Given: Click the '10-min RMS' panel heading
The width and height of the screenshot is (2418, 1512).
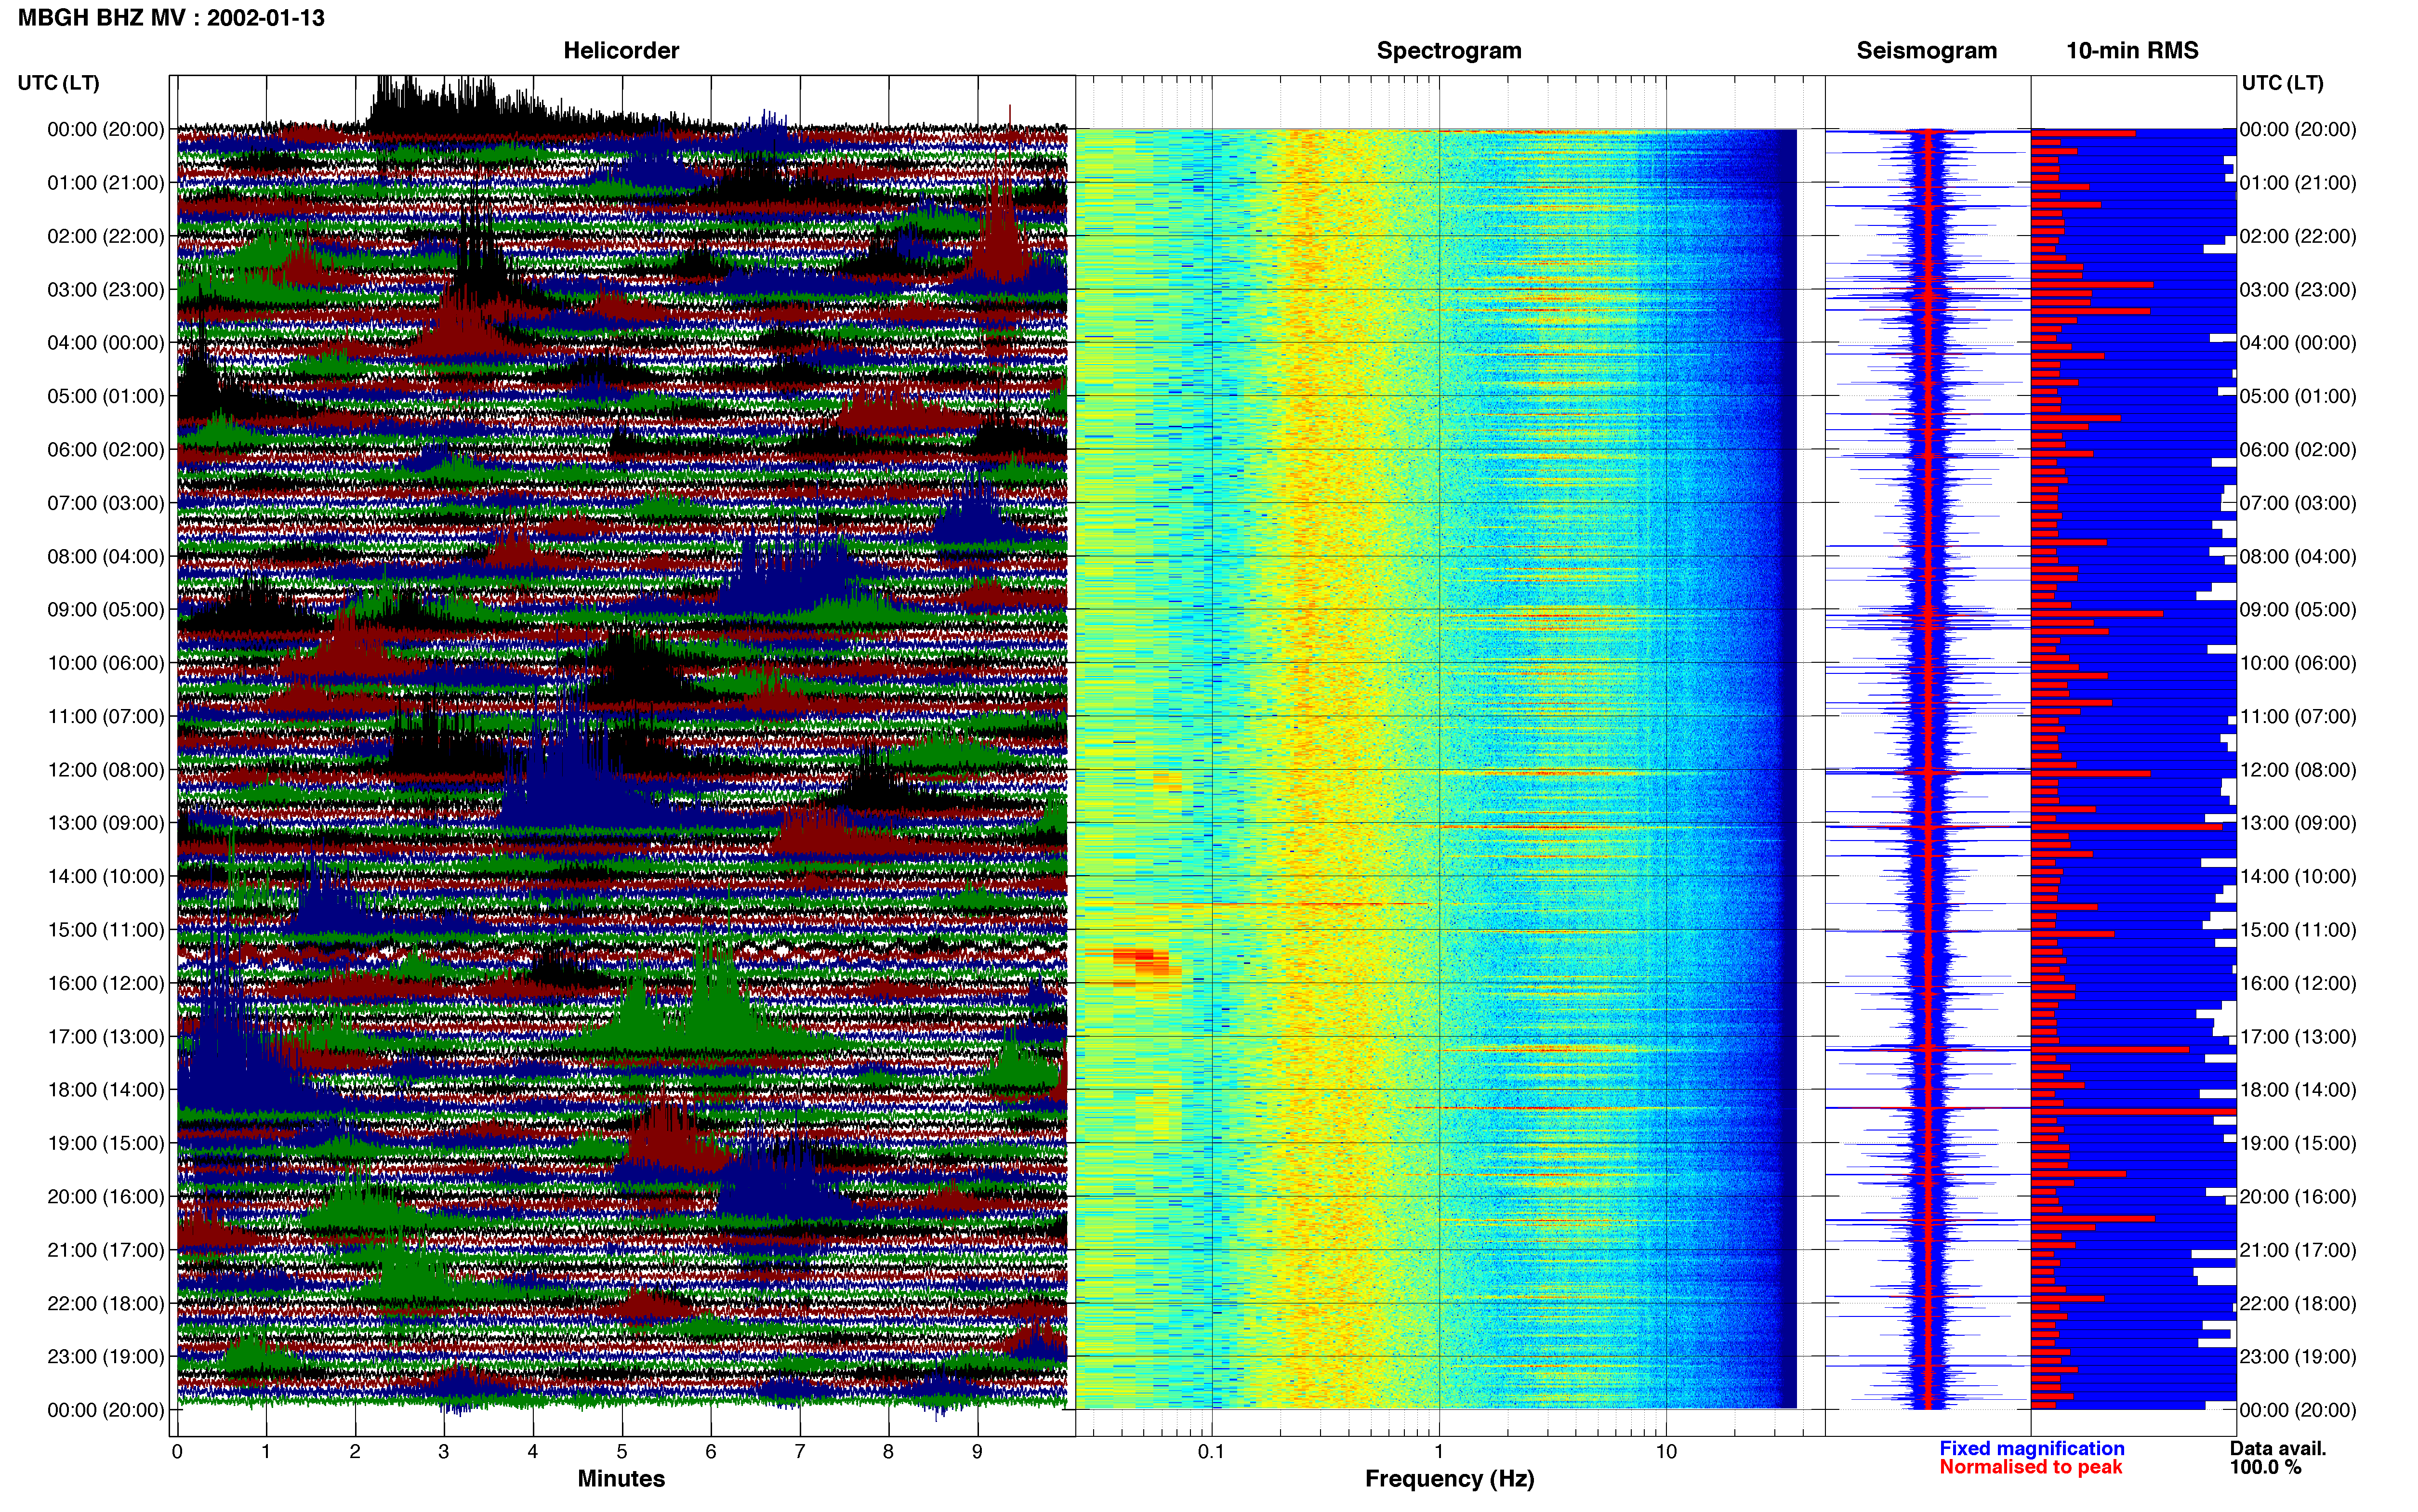Looking at the screenshot, I should pyautogui.click(x=2132, y=51).
